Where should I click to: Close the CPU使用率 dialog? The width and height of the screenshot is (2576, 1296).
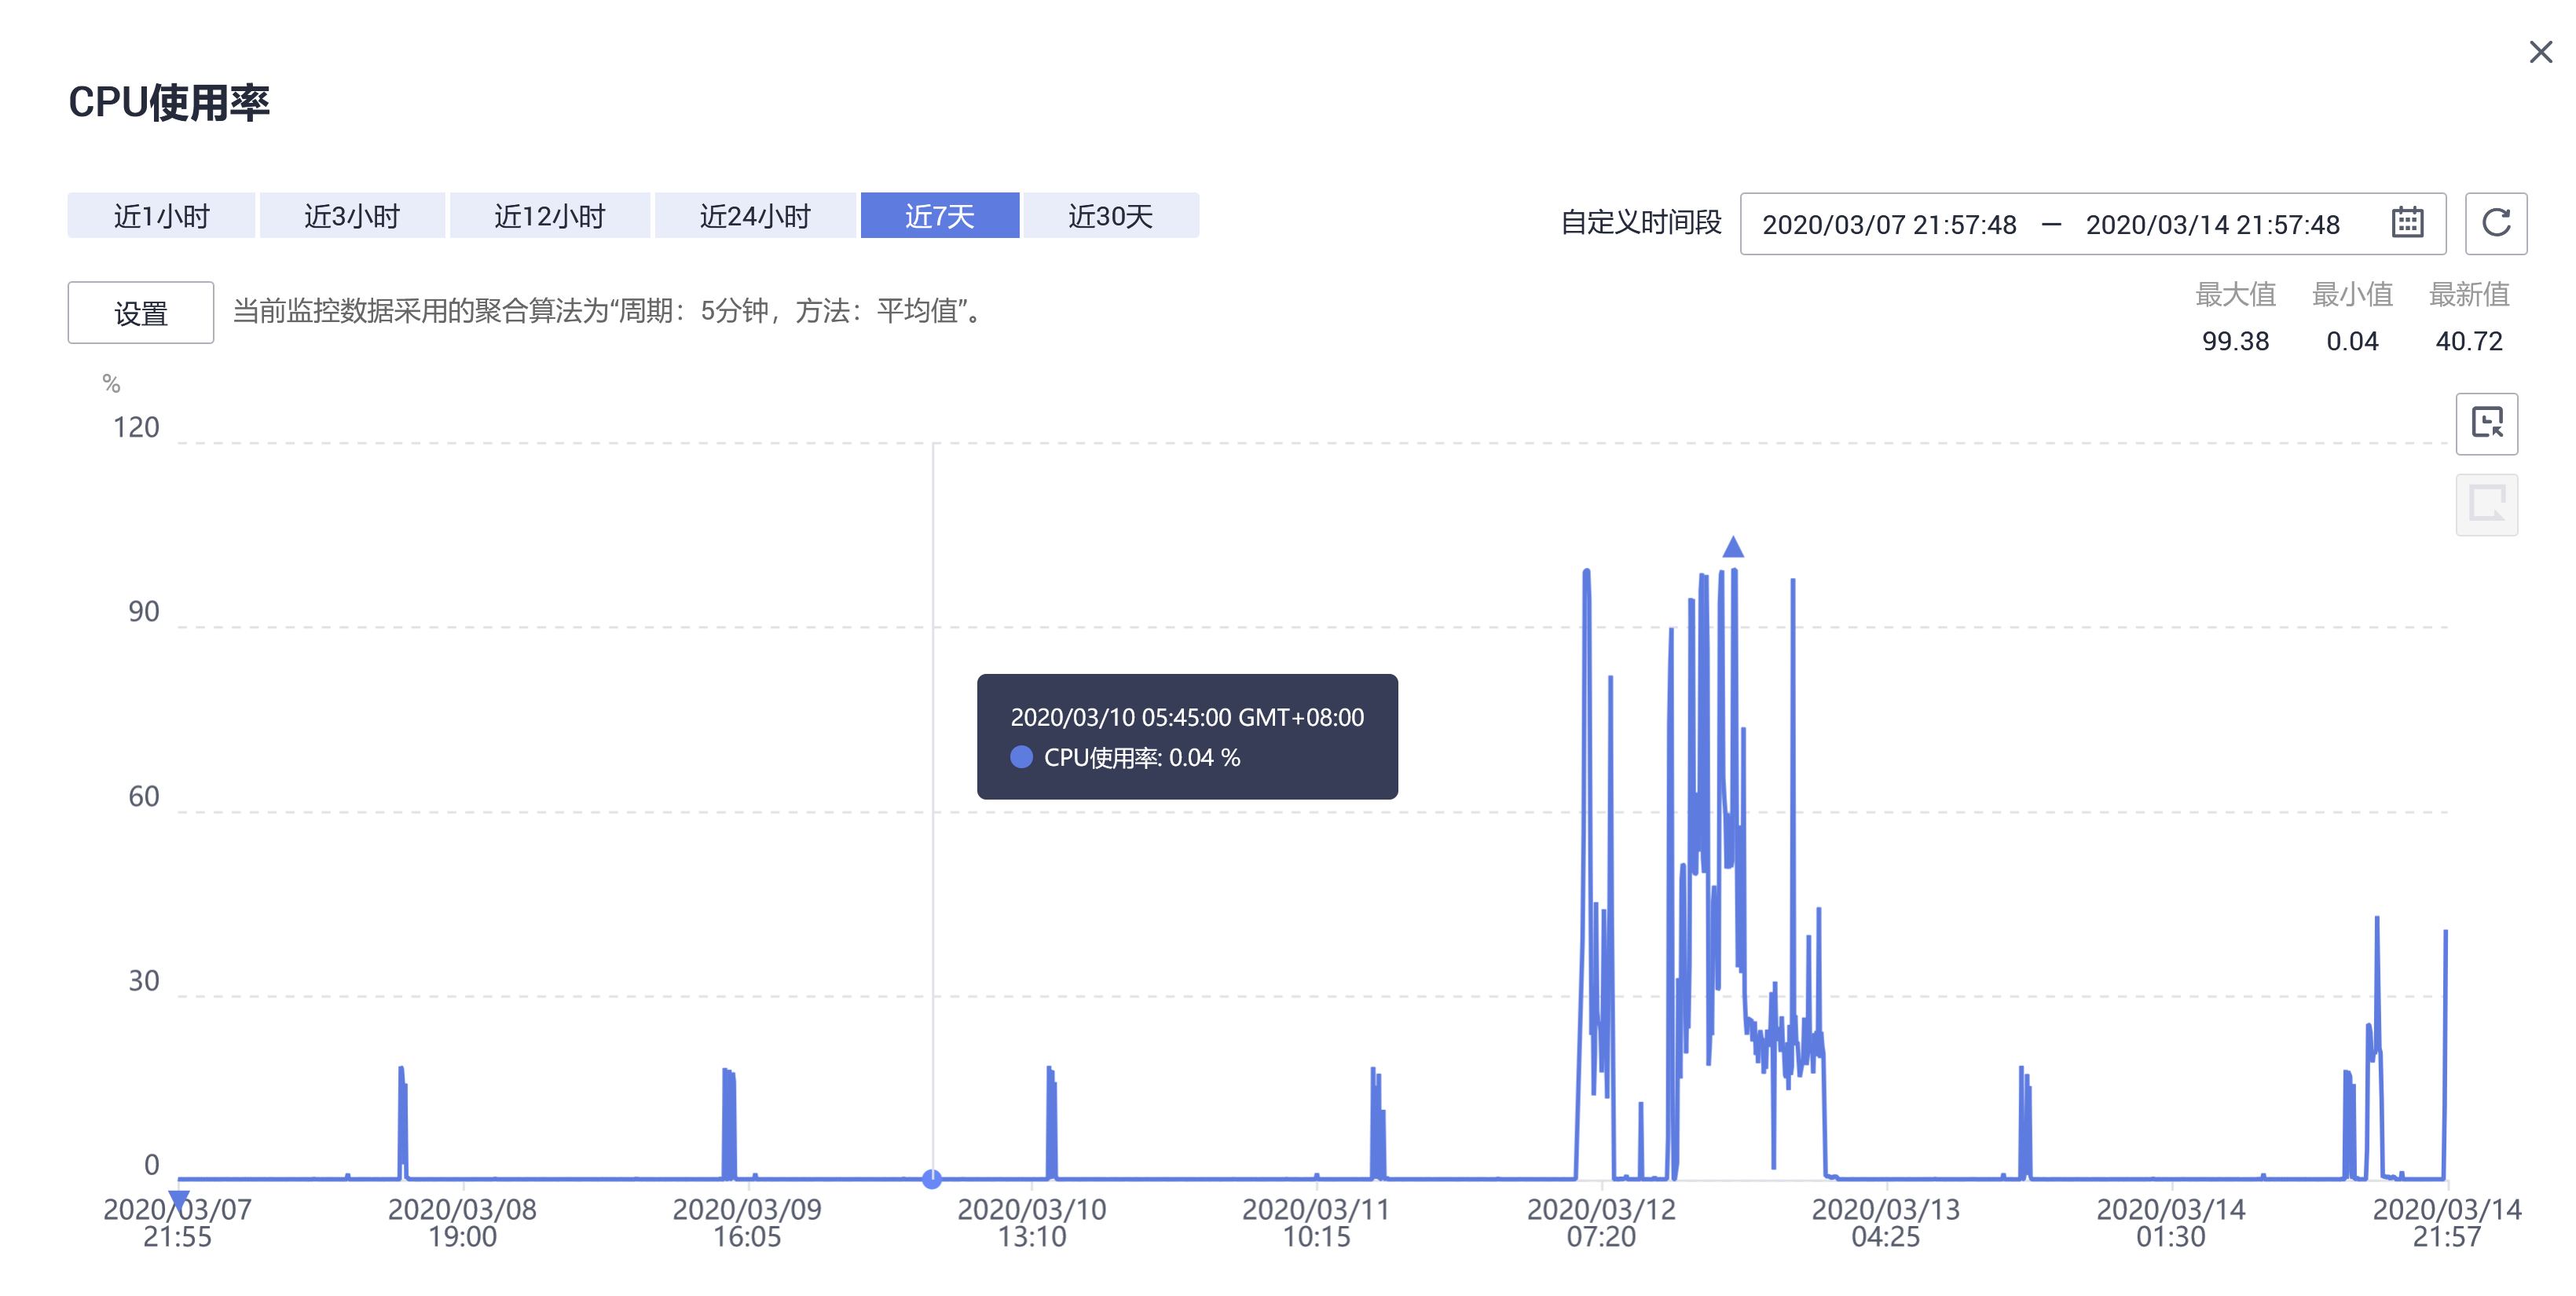click(x=2540, y=52)
